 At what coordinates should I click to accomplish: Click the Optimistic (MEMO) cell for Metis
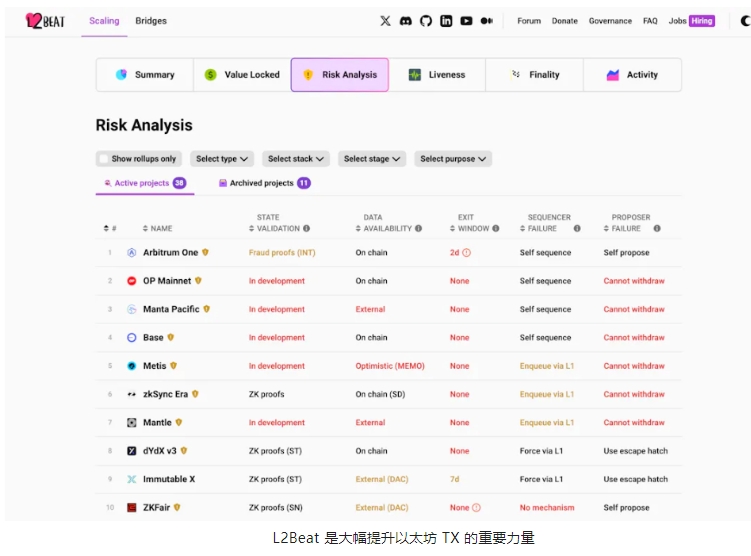click(390, 366)
